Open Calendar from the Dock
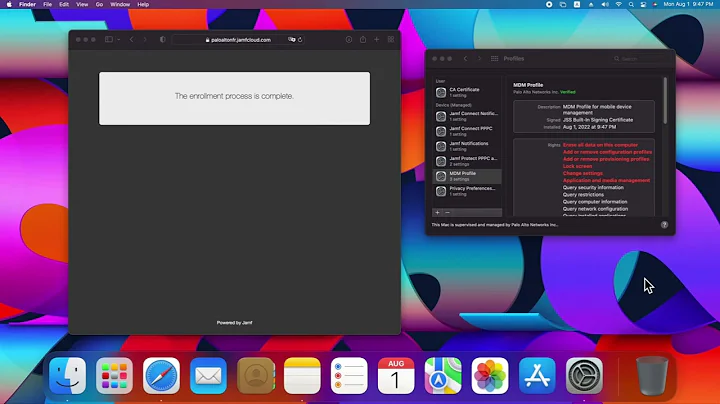The image size is (720, 404). tap(396, 376)
